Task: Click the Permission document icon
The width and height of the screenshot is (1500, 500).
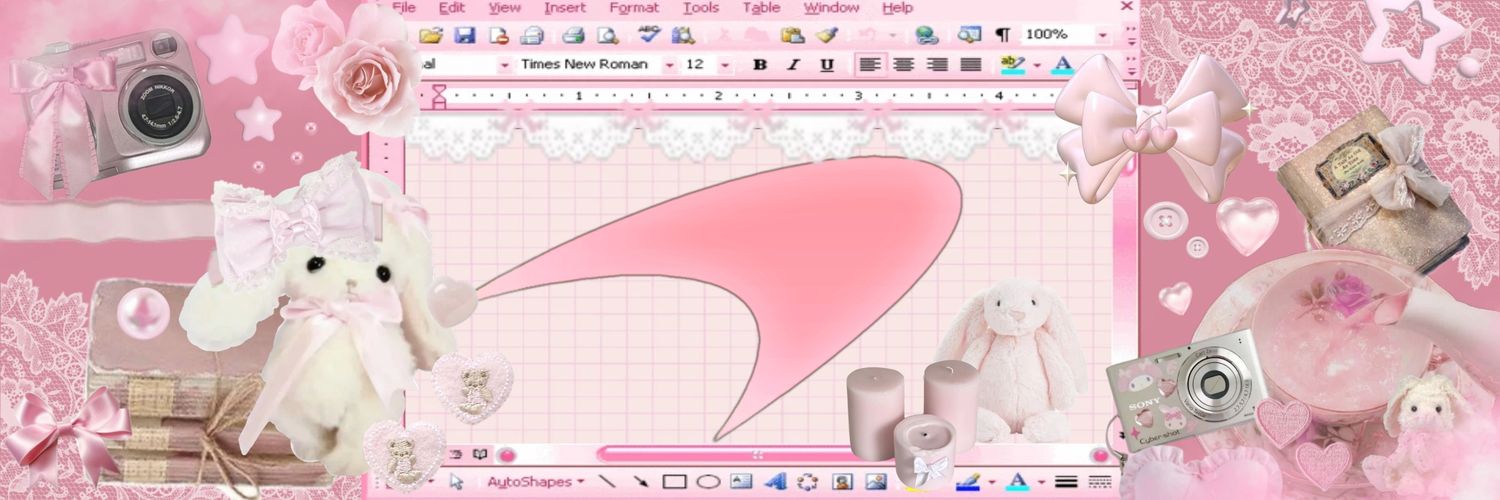Action: (499, 35)
